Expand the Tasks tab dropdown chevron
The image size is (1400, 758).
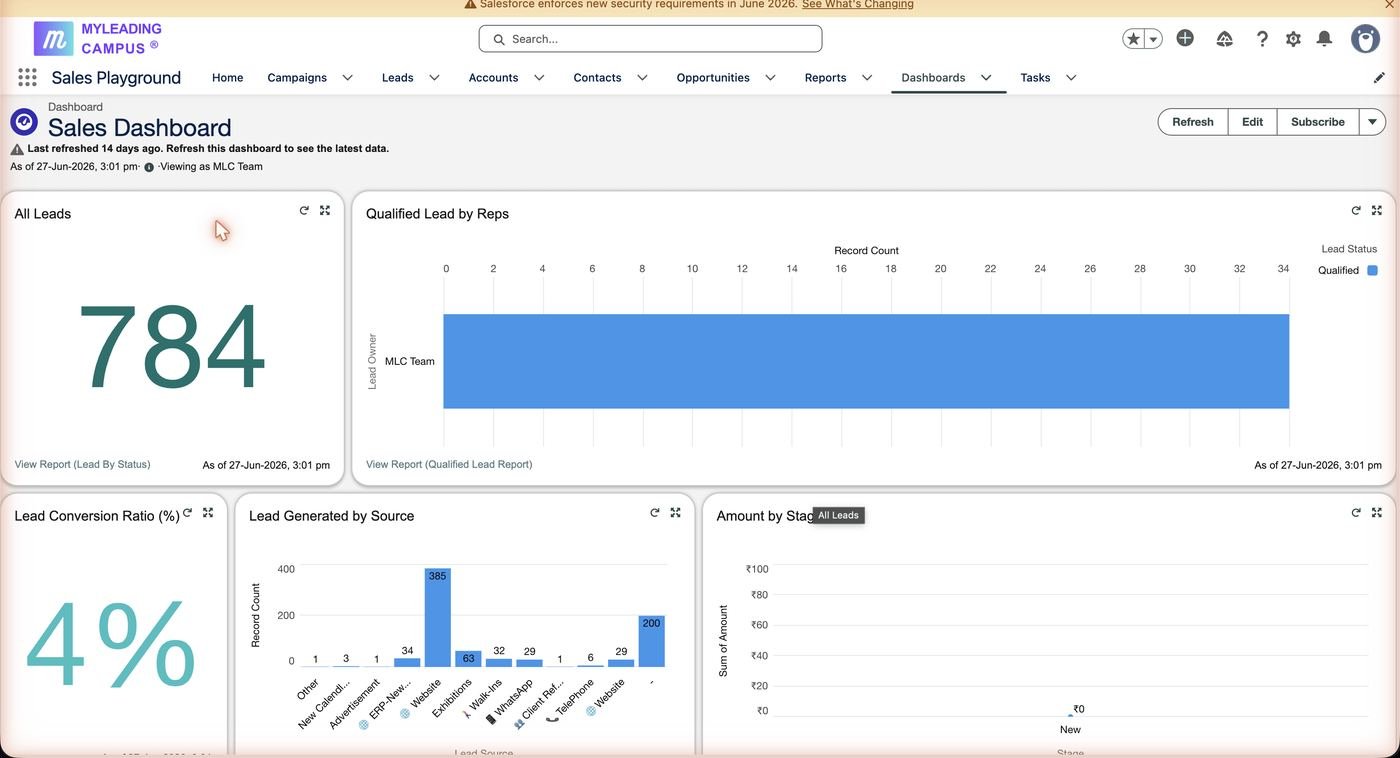(1071, 77)
